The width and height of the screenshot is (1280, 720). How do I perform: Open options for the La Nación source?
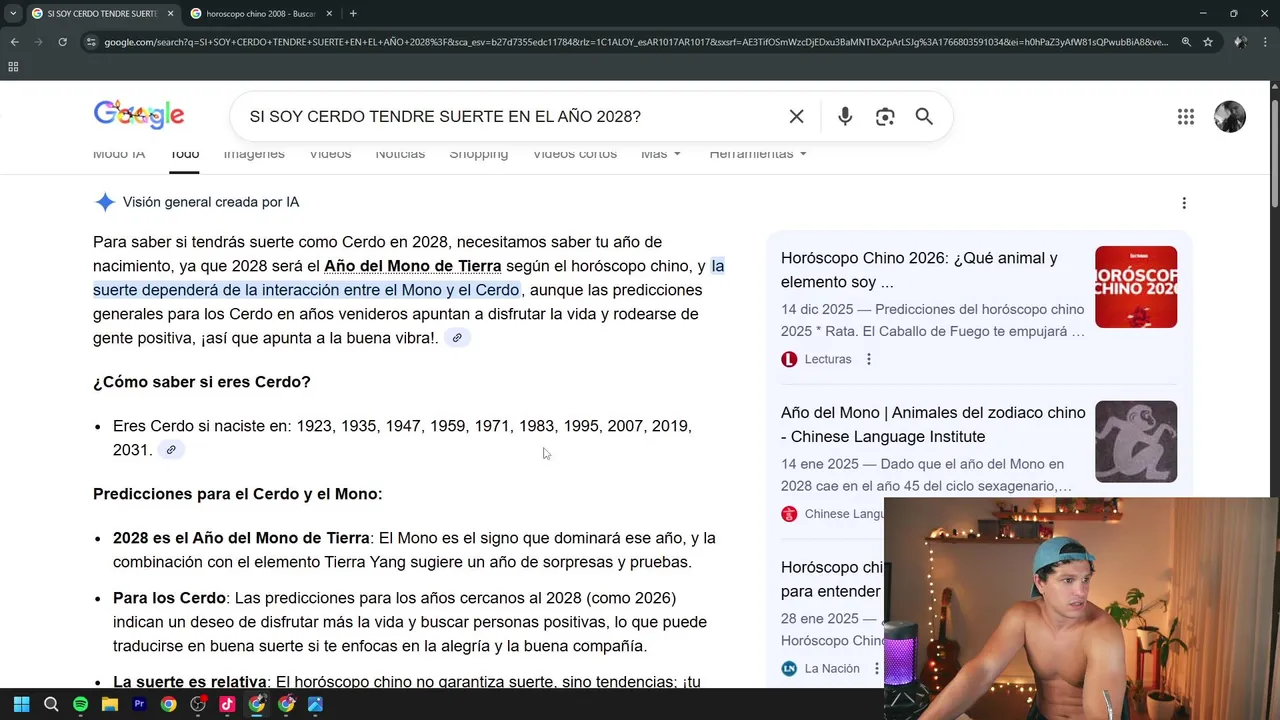point(876,668)
